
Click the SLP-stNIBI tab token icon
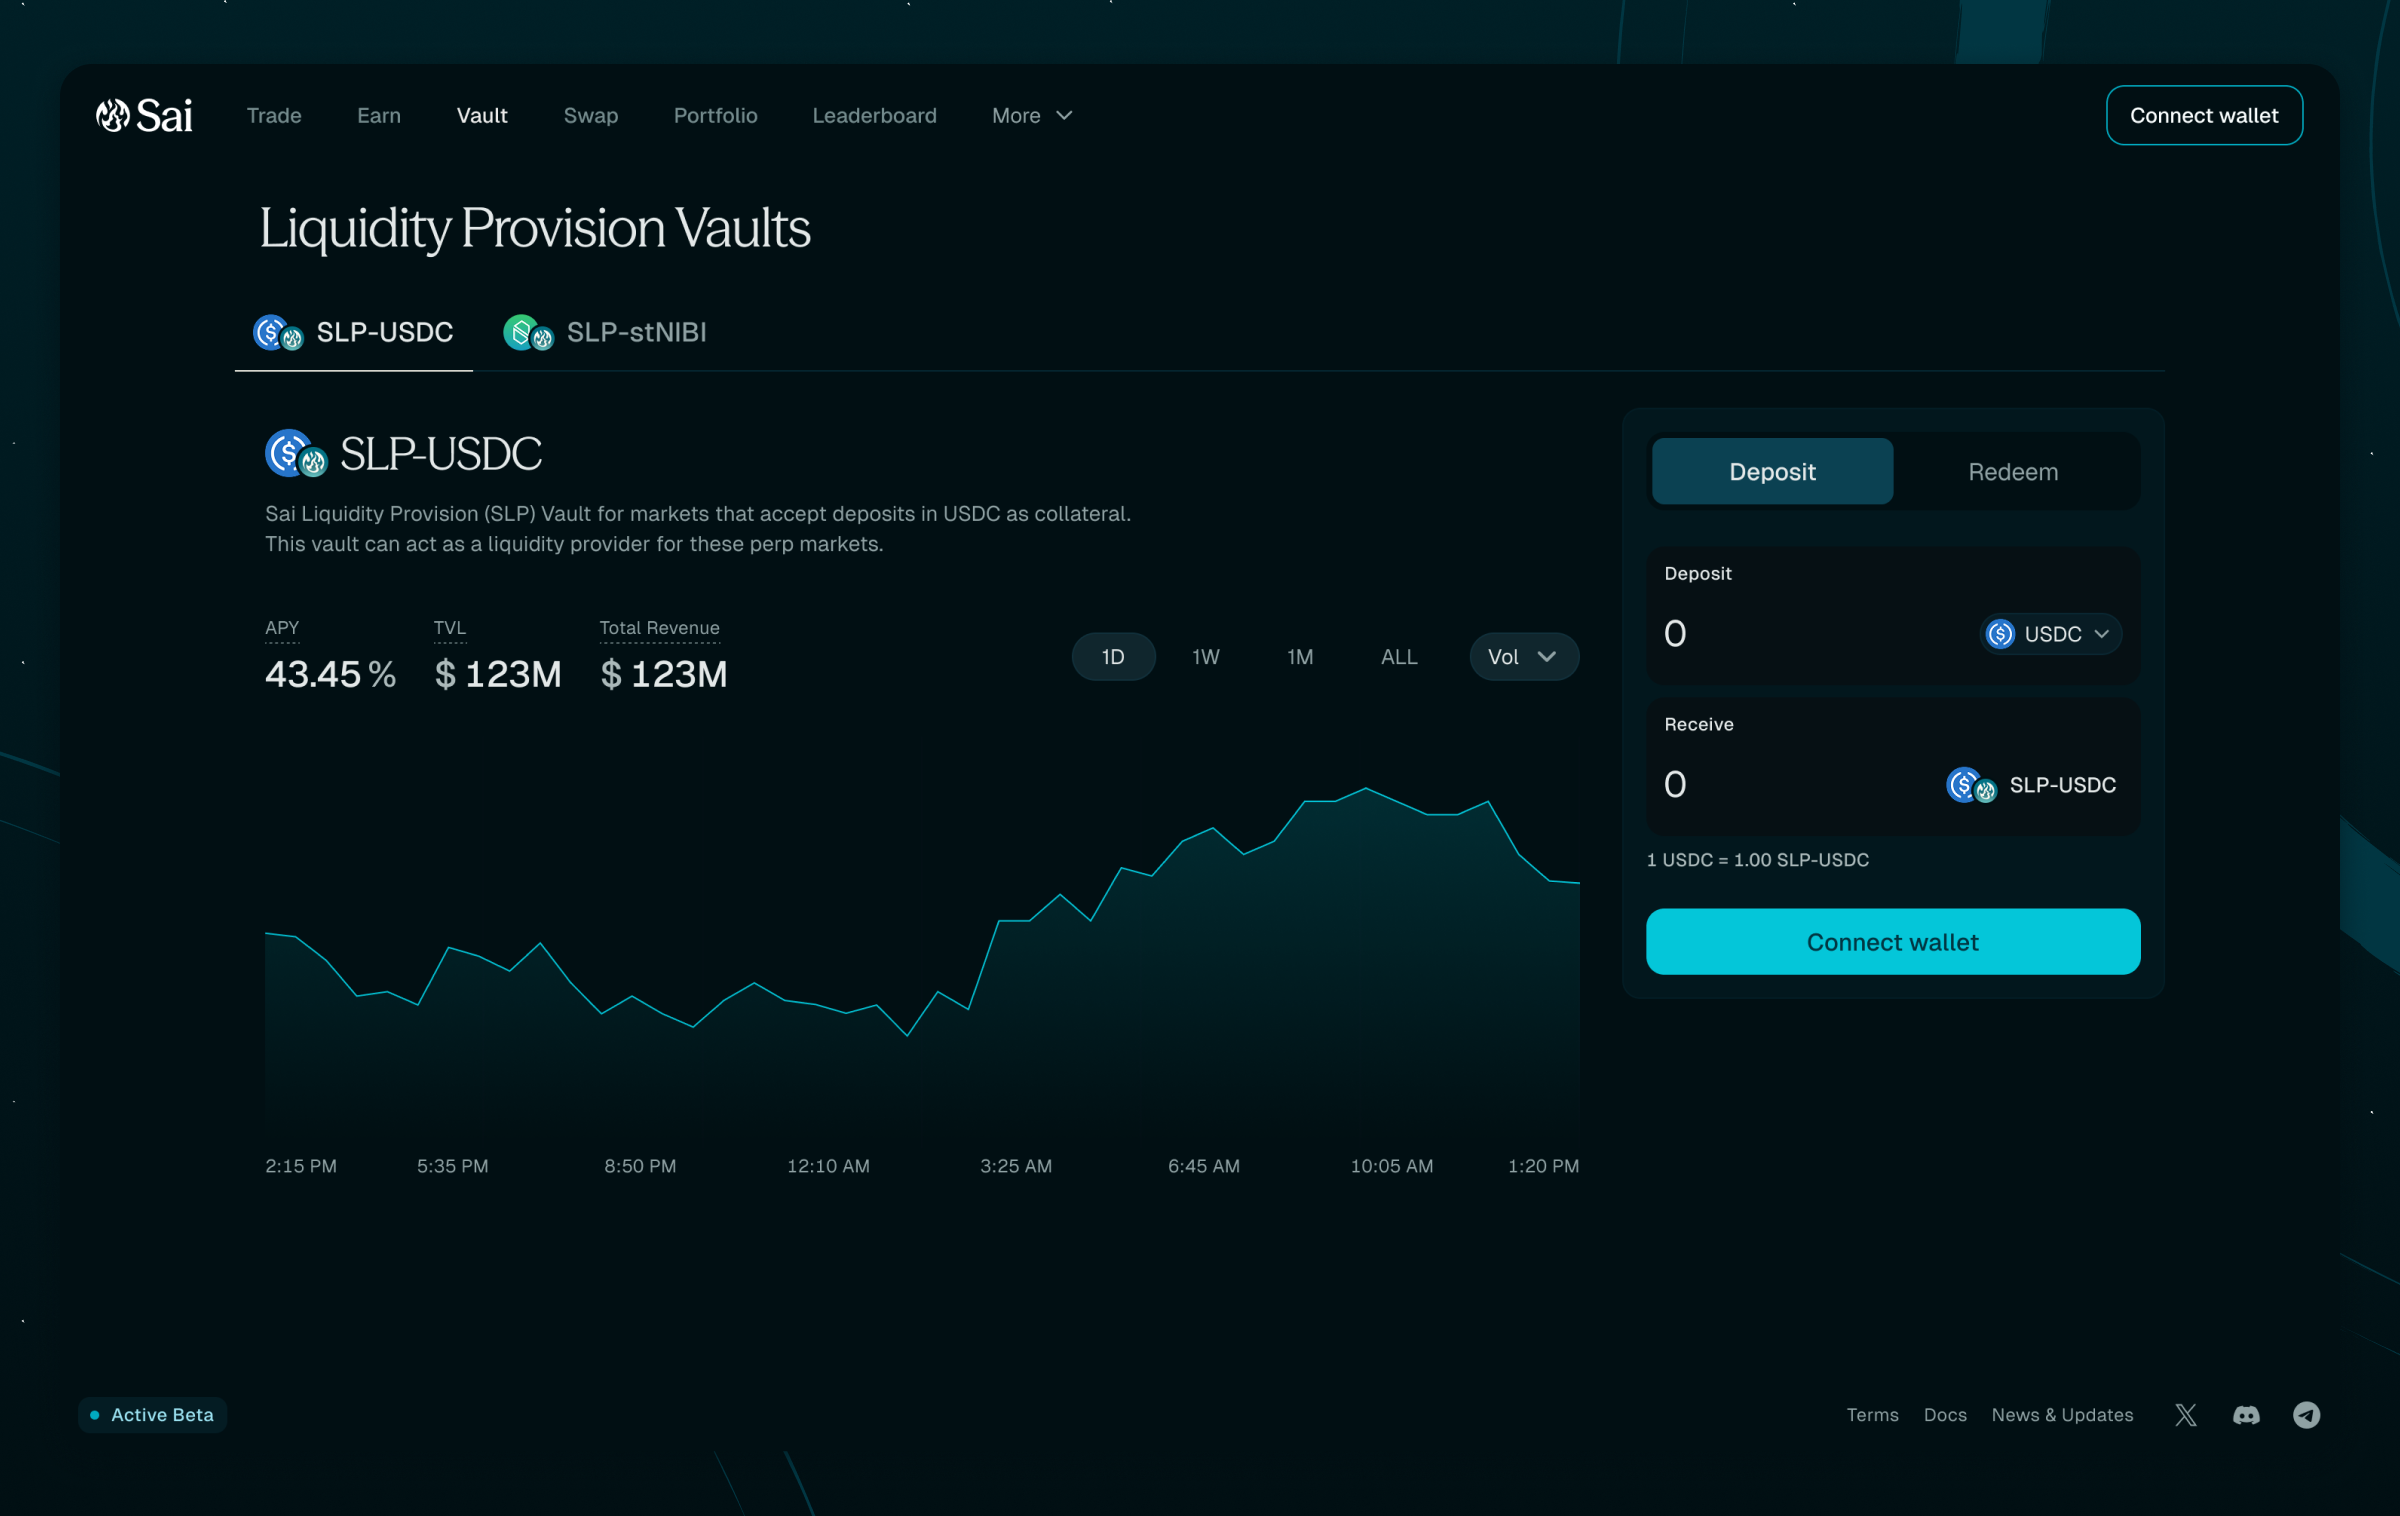[528, 333]
